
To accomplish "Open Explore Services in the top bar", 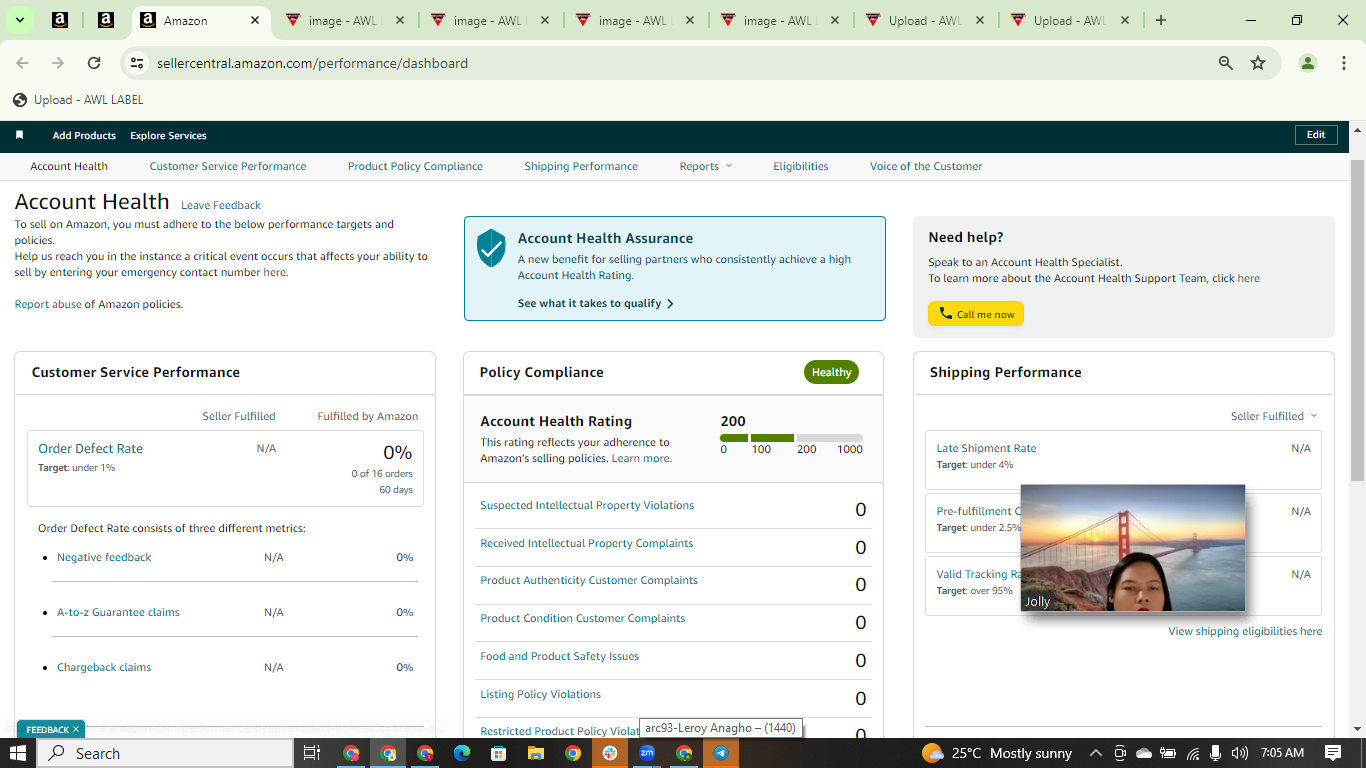I will 168,135.
